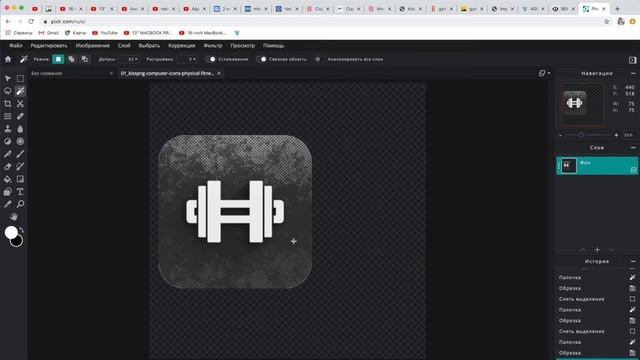Open the Слой menu
Image resolution: width=640 pixels, height=360 pixels.
(124, 46)
